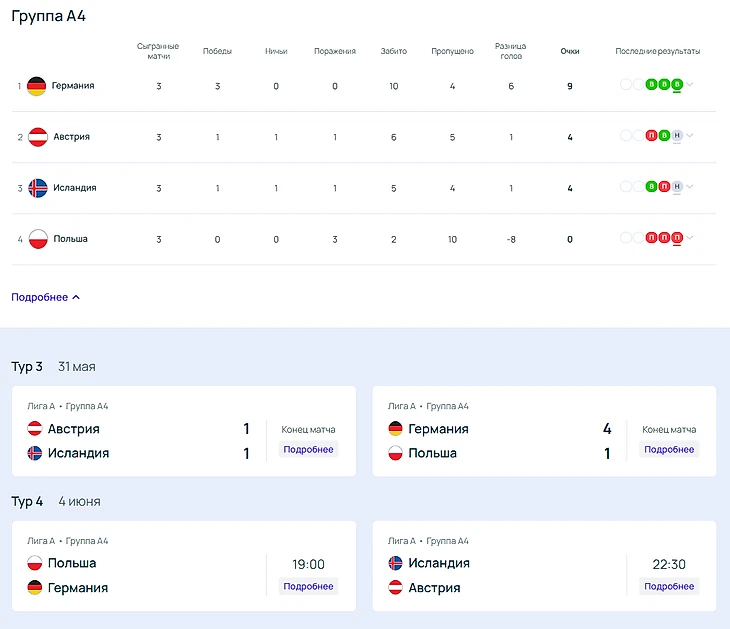Click Iceland's flag in the standings table
Viewport: 730px width, 629px height.
[x=37, y=188]
